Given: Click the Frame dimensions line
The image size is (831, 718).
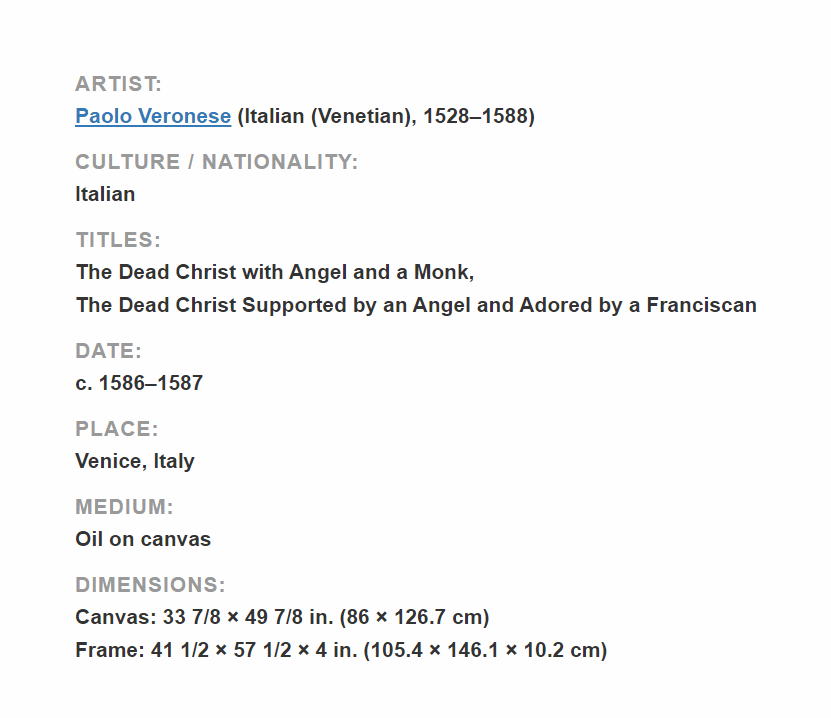Looking at the screenshot, I should pos(341,650).
